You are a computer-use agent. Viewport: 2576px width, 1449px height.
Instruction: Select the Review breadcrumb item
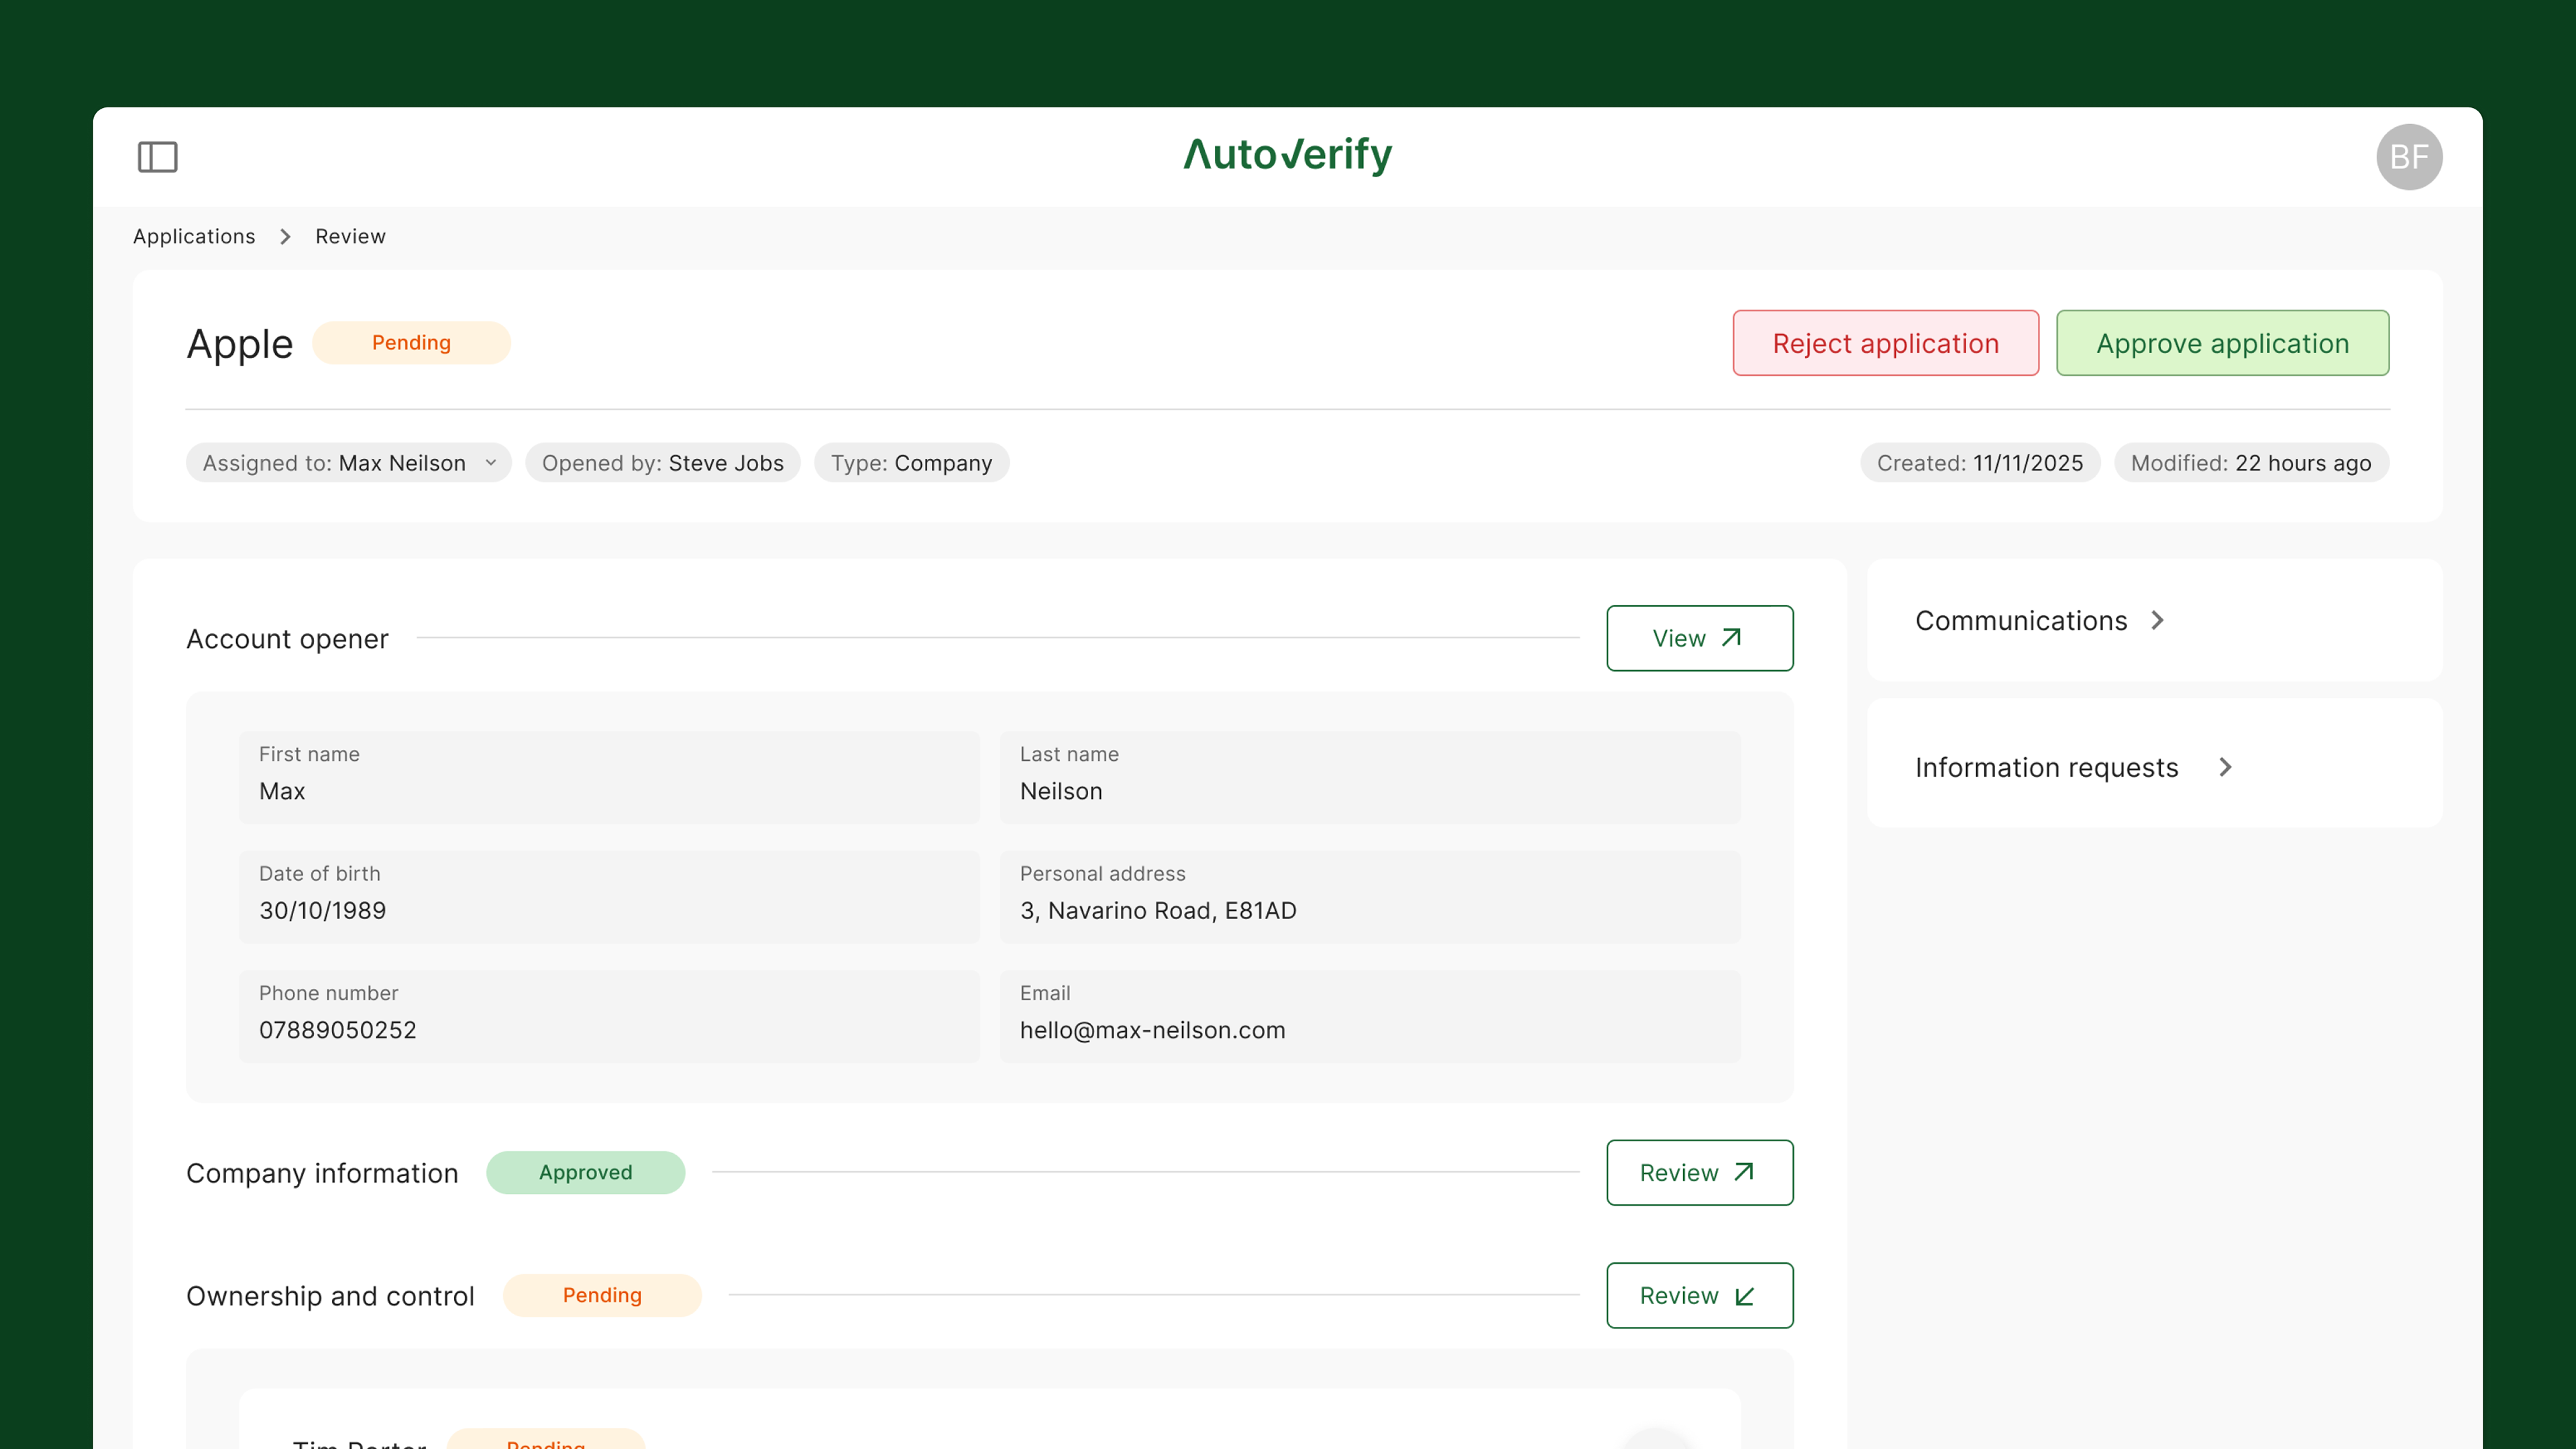(x=350, y=236)
